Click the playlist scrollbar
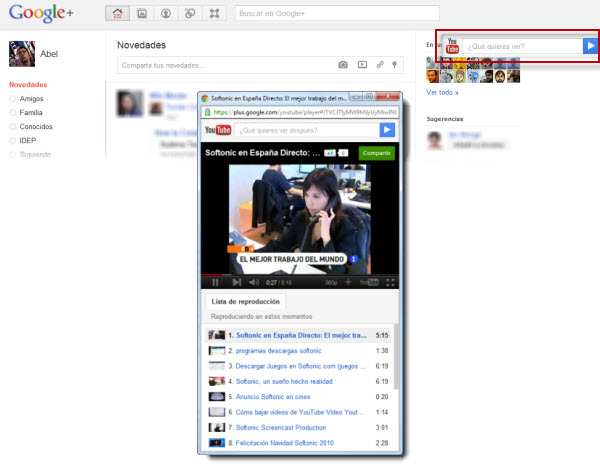 coord(396,357)
